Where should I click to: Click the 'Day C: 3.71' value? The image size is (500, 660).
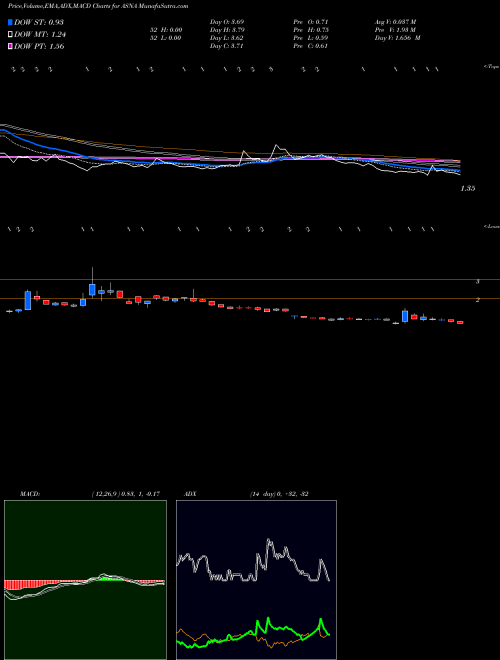(226, 46)
